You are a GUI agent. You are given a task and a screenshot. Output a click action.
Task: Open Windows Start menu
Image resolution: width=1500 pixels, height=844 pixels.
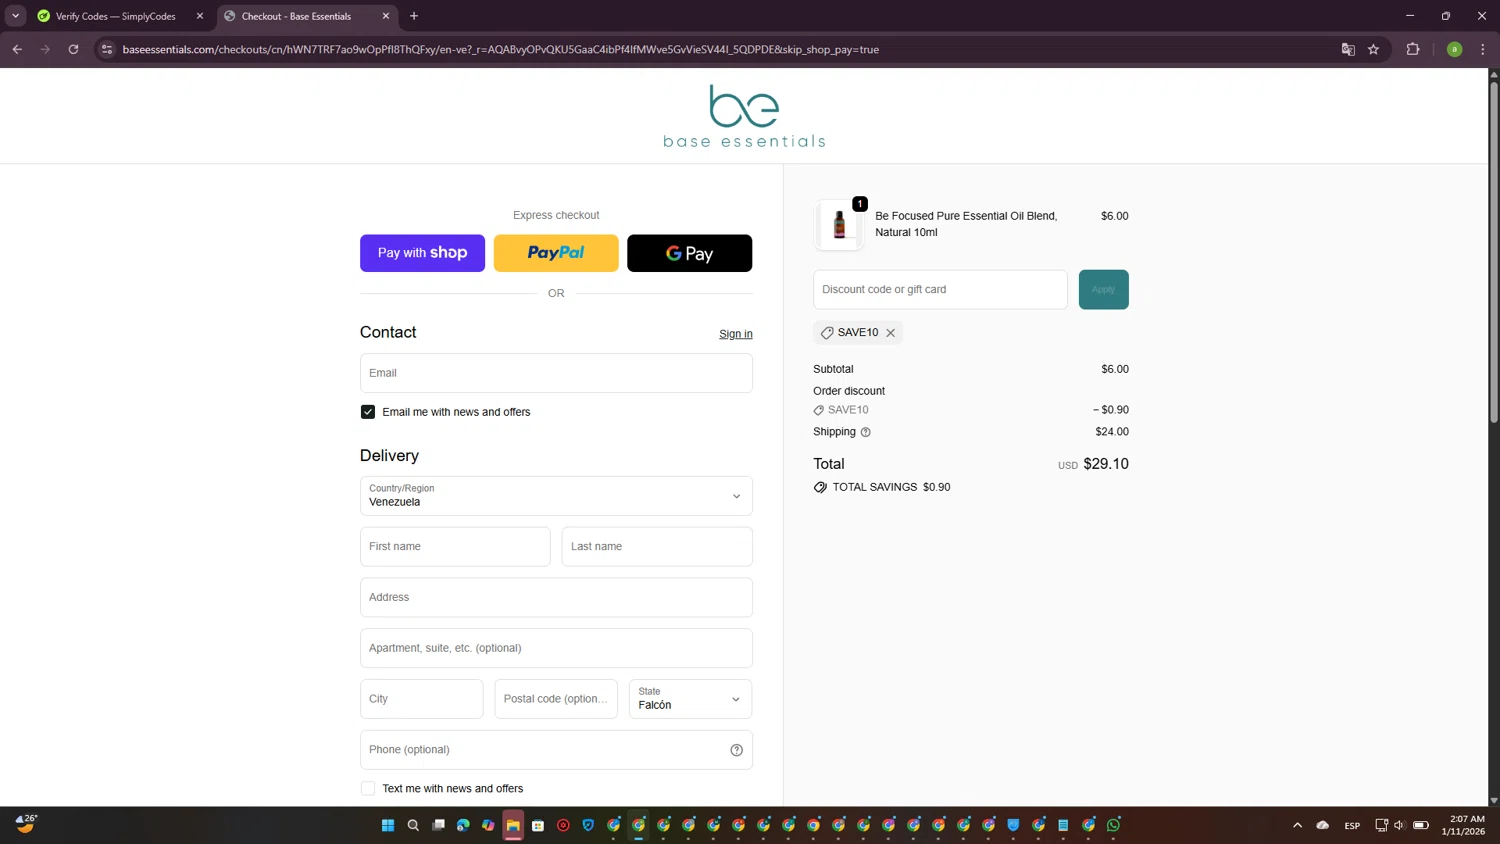pyautogui.click(x=388, y=825)
